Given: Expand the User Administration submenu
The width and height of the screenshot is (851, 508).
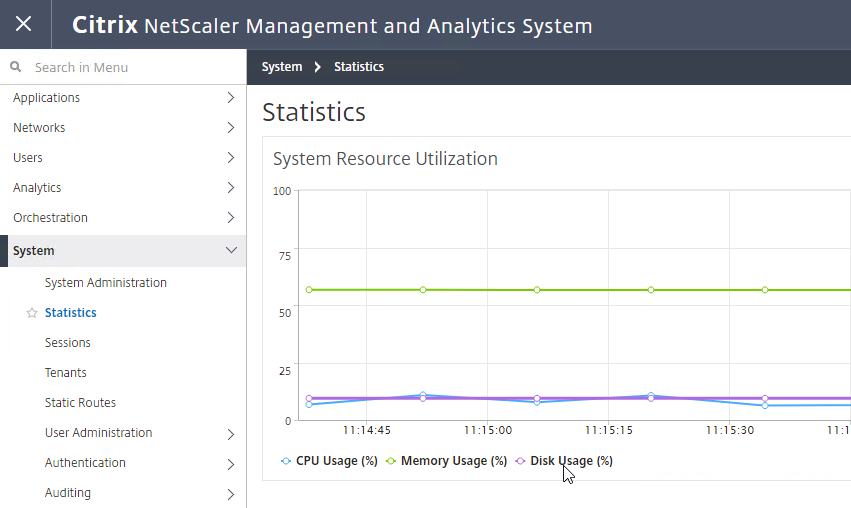Looking at the screenshot, I should [x=231, y=434].
